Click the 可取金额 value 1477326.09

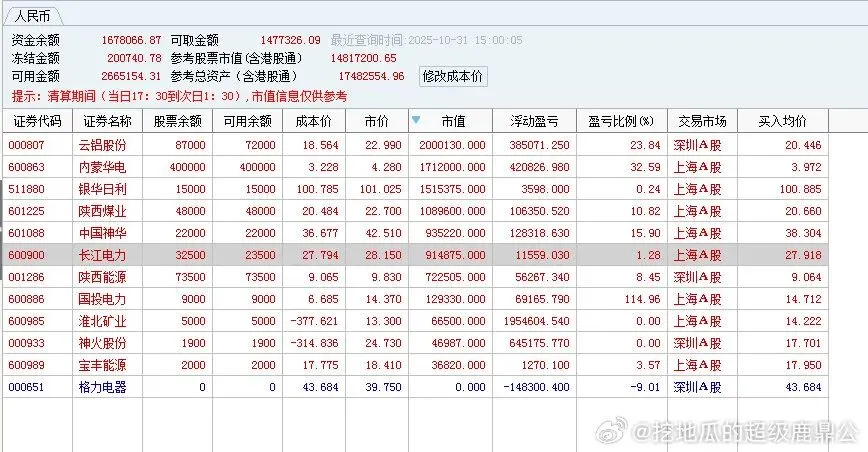(x=291, y=40)
